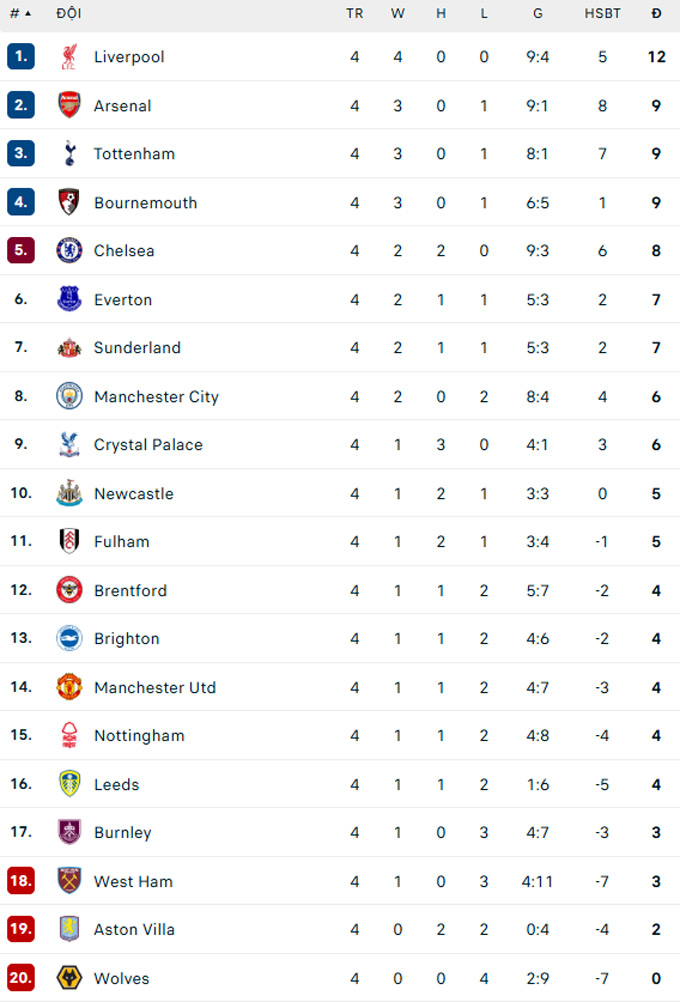Click the red rank 20 badge

[21, 978]
